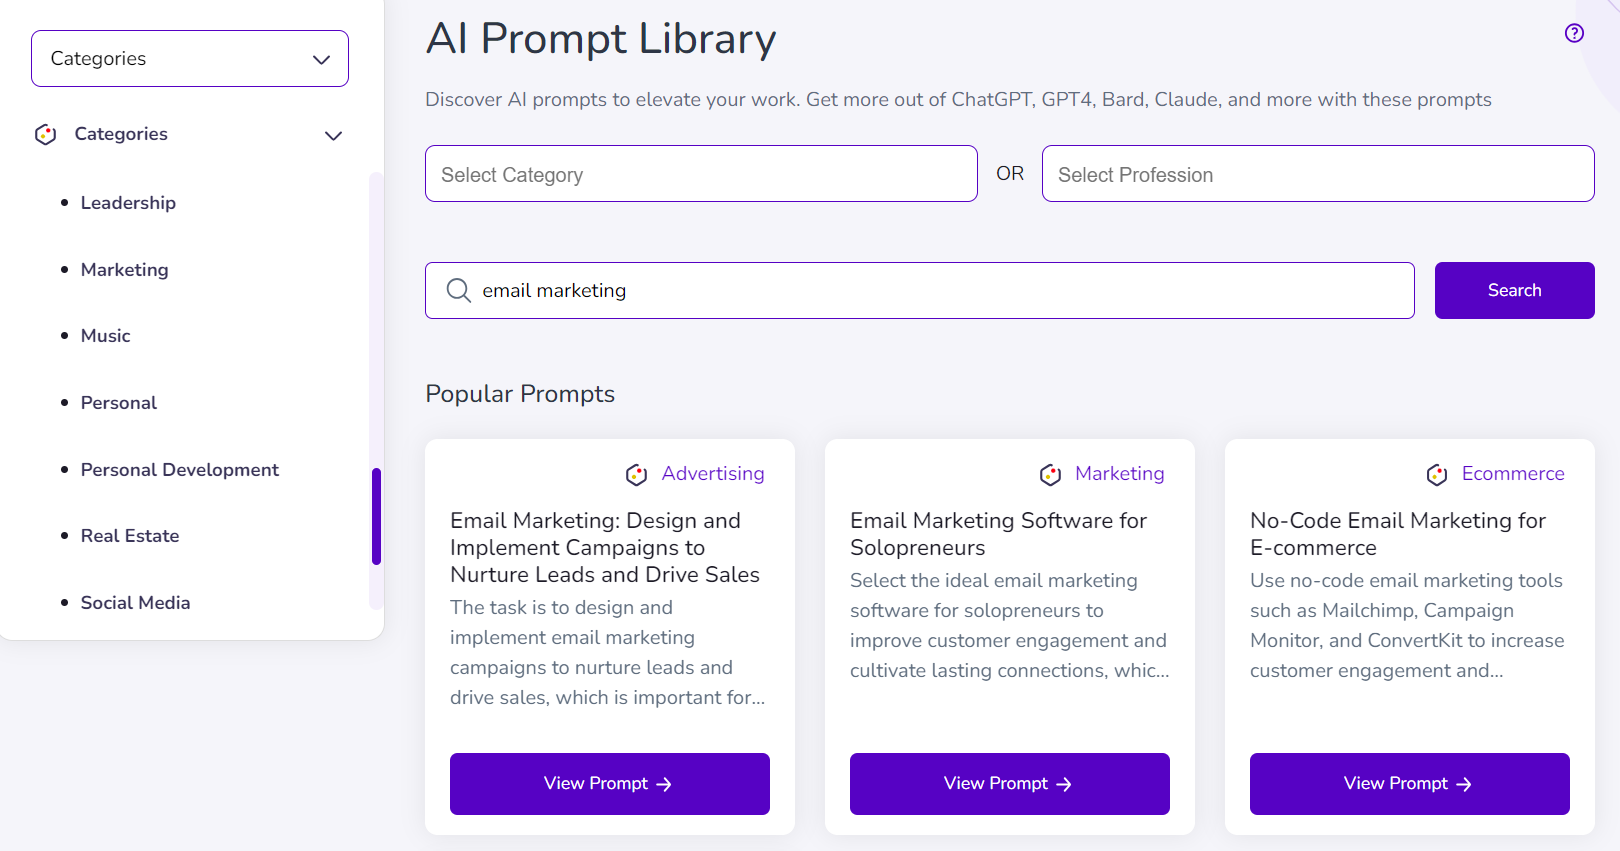1620x851 pixels.
Task: Open the Select Profession combo box
Action: tap(1317, 174)
